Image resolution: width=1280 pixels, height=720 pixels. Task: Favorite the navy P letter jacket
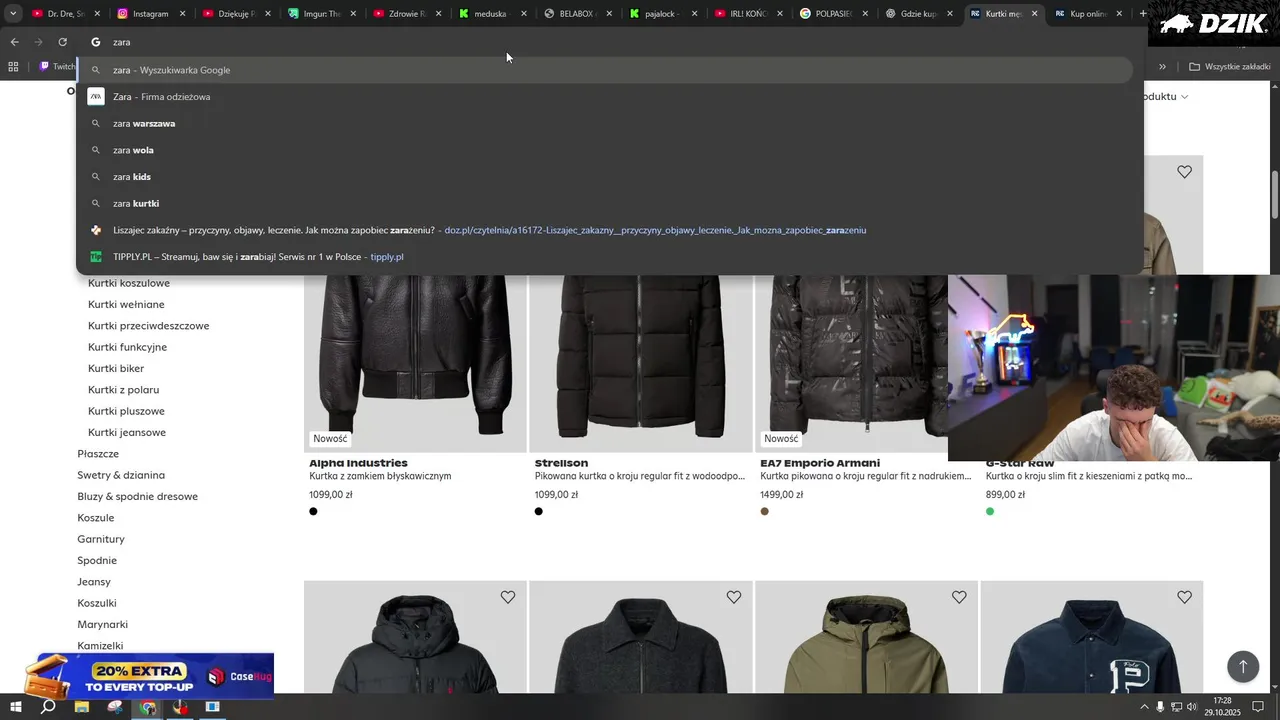click(x=1184, y=597)
